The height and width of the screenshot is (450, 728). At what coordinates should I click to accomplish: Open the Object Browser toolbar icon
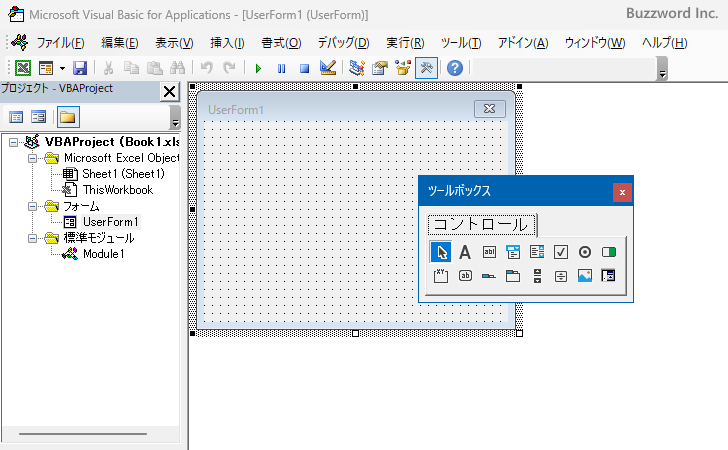pos(403,68)
